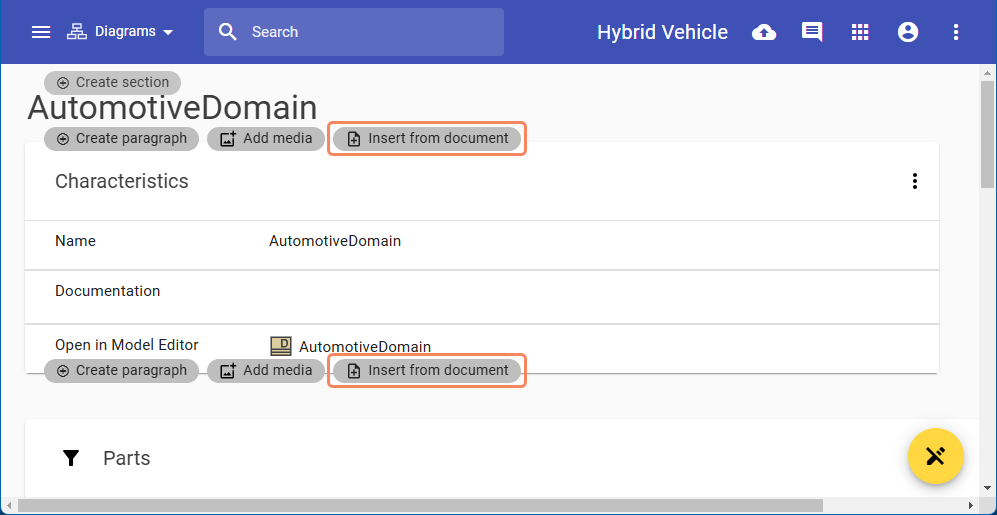Click the top Add media button
The width and height of the screenshot is (997, 515).
266,139
